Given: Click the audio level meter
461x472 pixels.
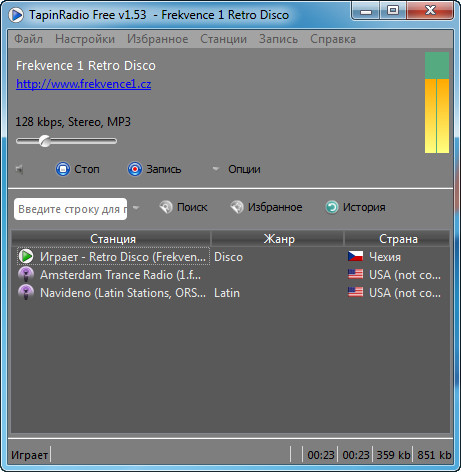Looking at the screenshot, I should [437, 103].
